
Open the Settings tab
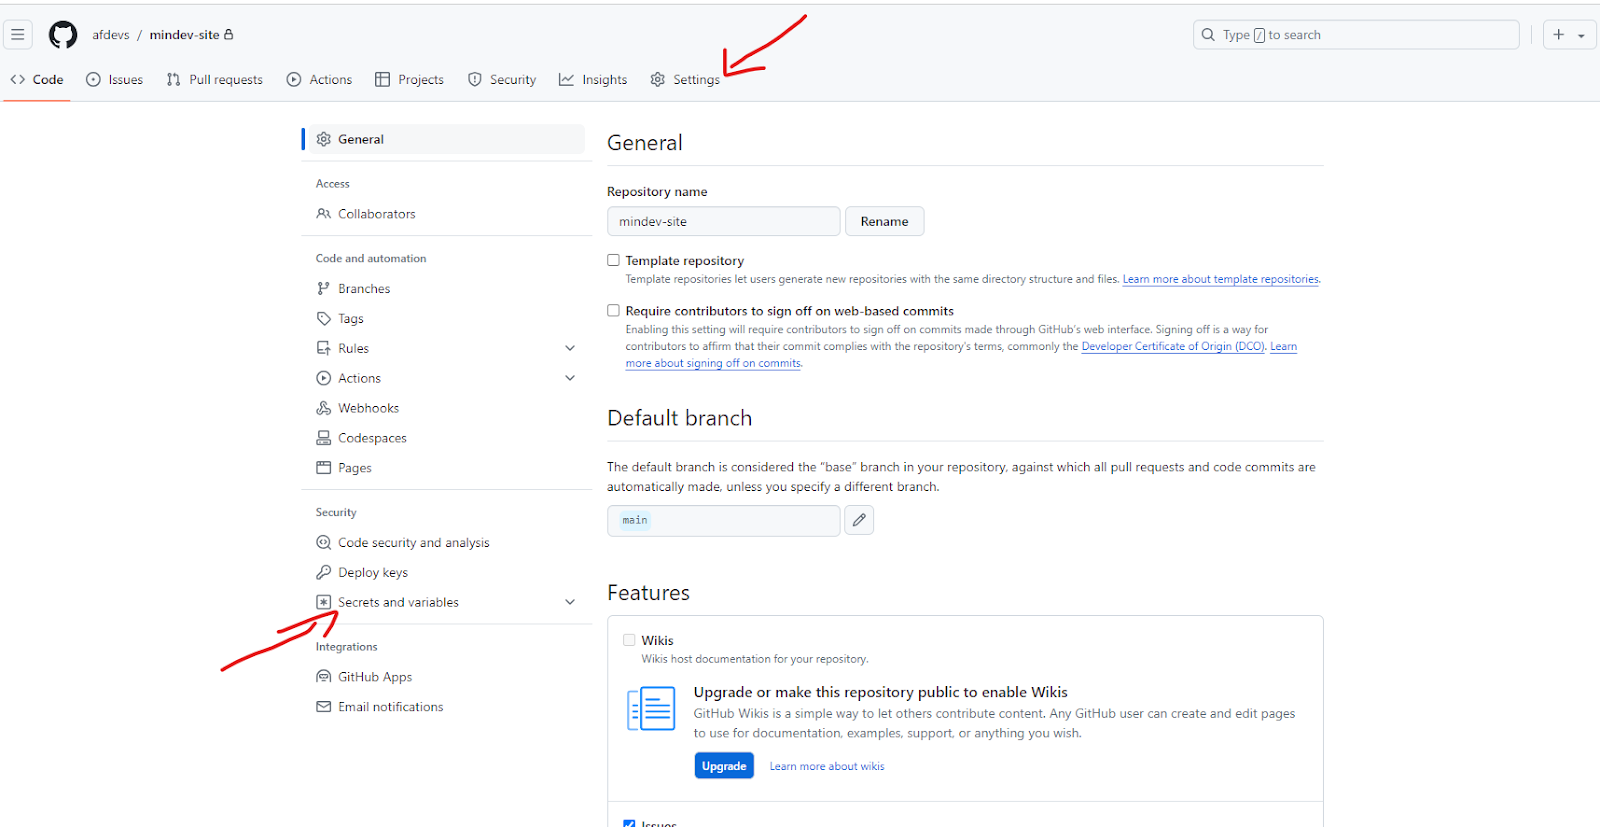[x=685, y=79]
